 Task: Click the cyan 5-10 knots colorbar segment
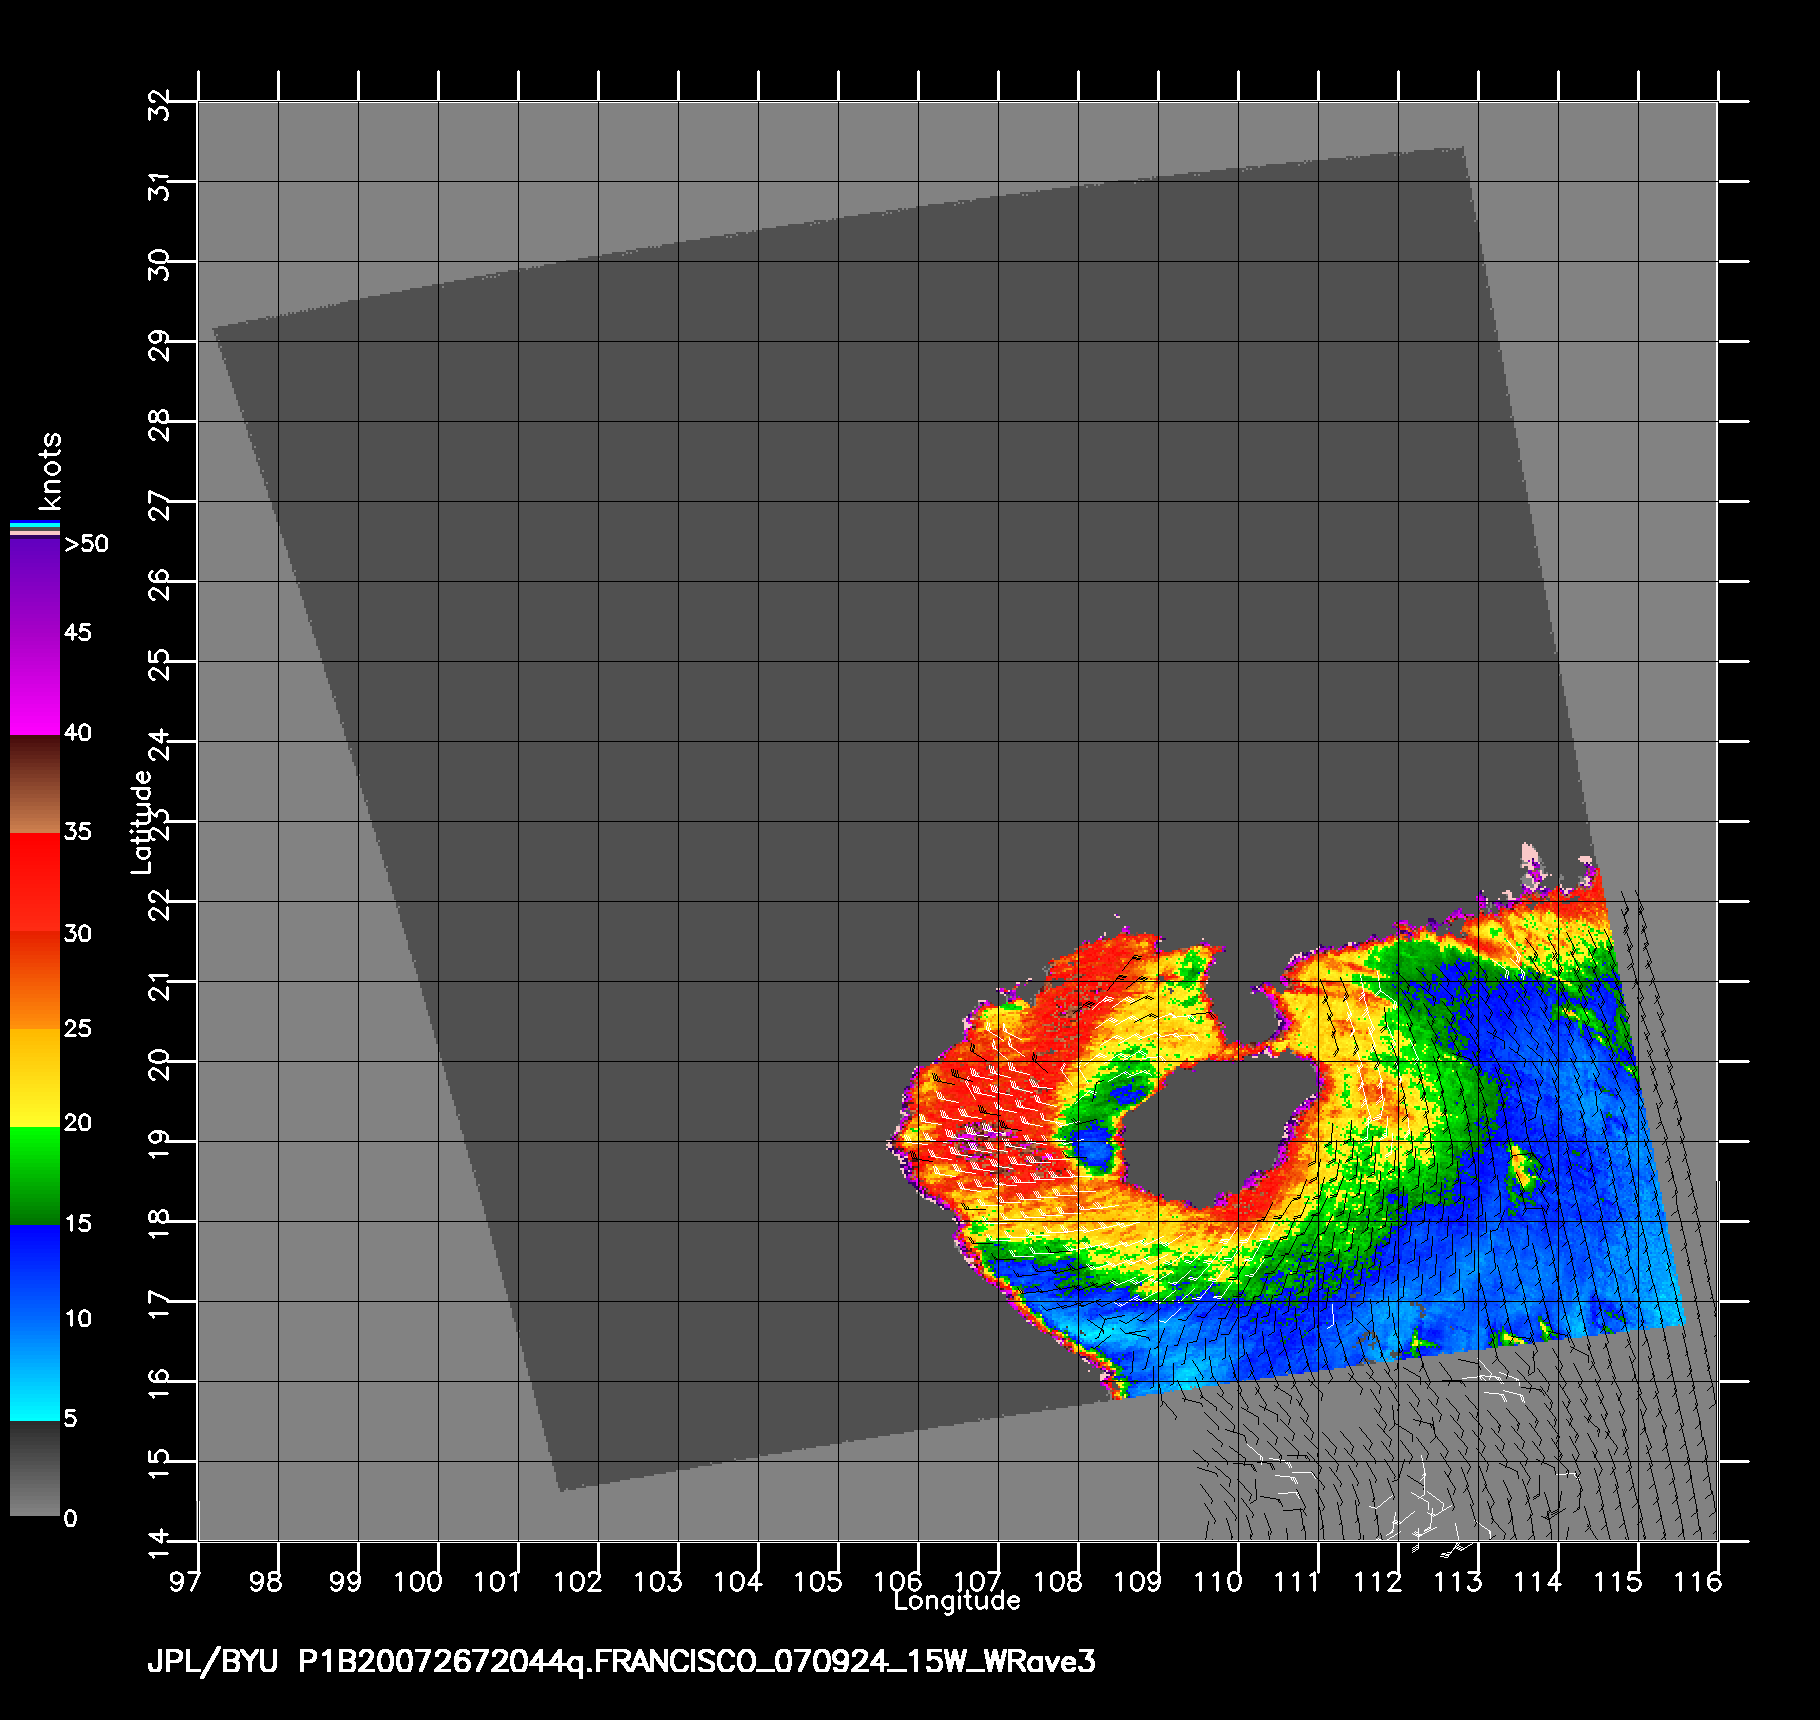pyautogui.click(x=35, y=1372)
